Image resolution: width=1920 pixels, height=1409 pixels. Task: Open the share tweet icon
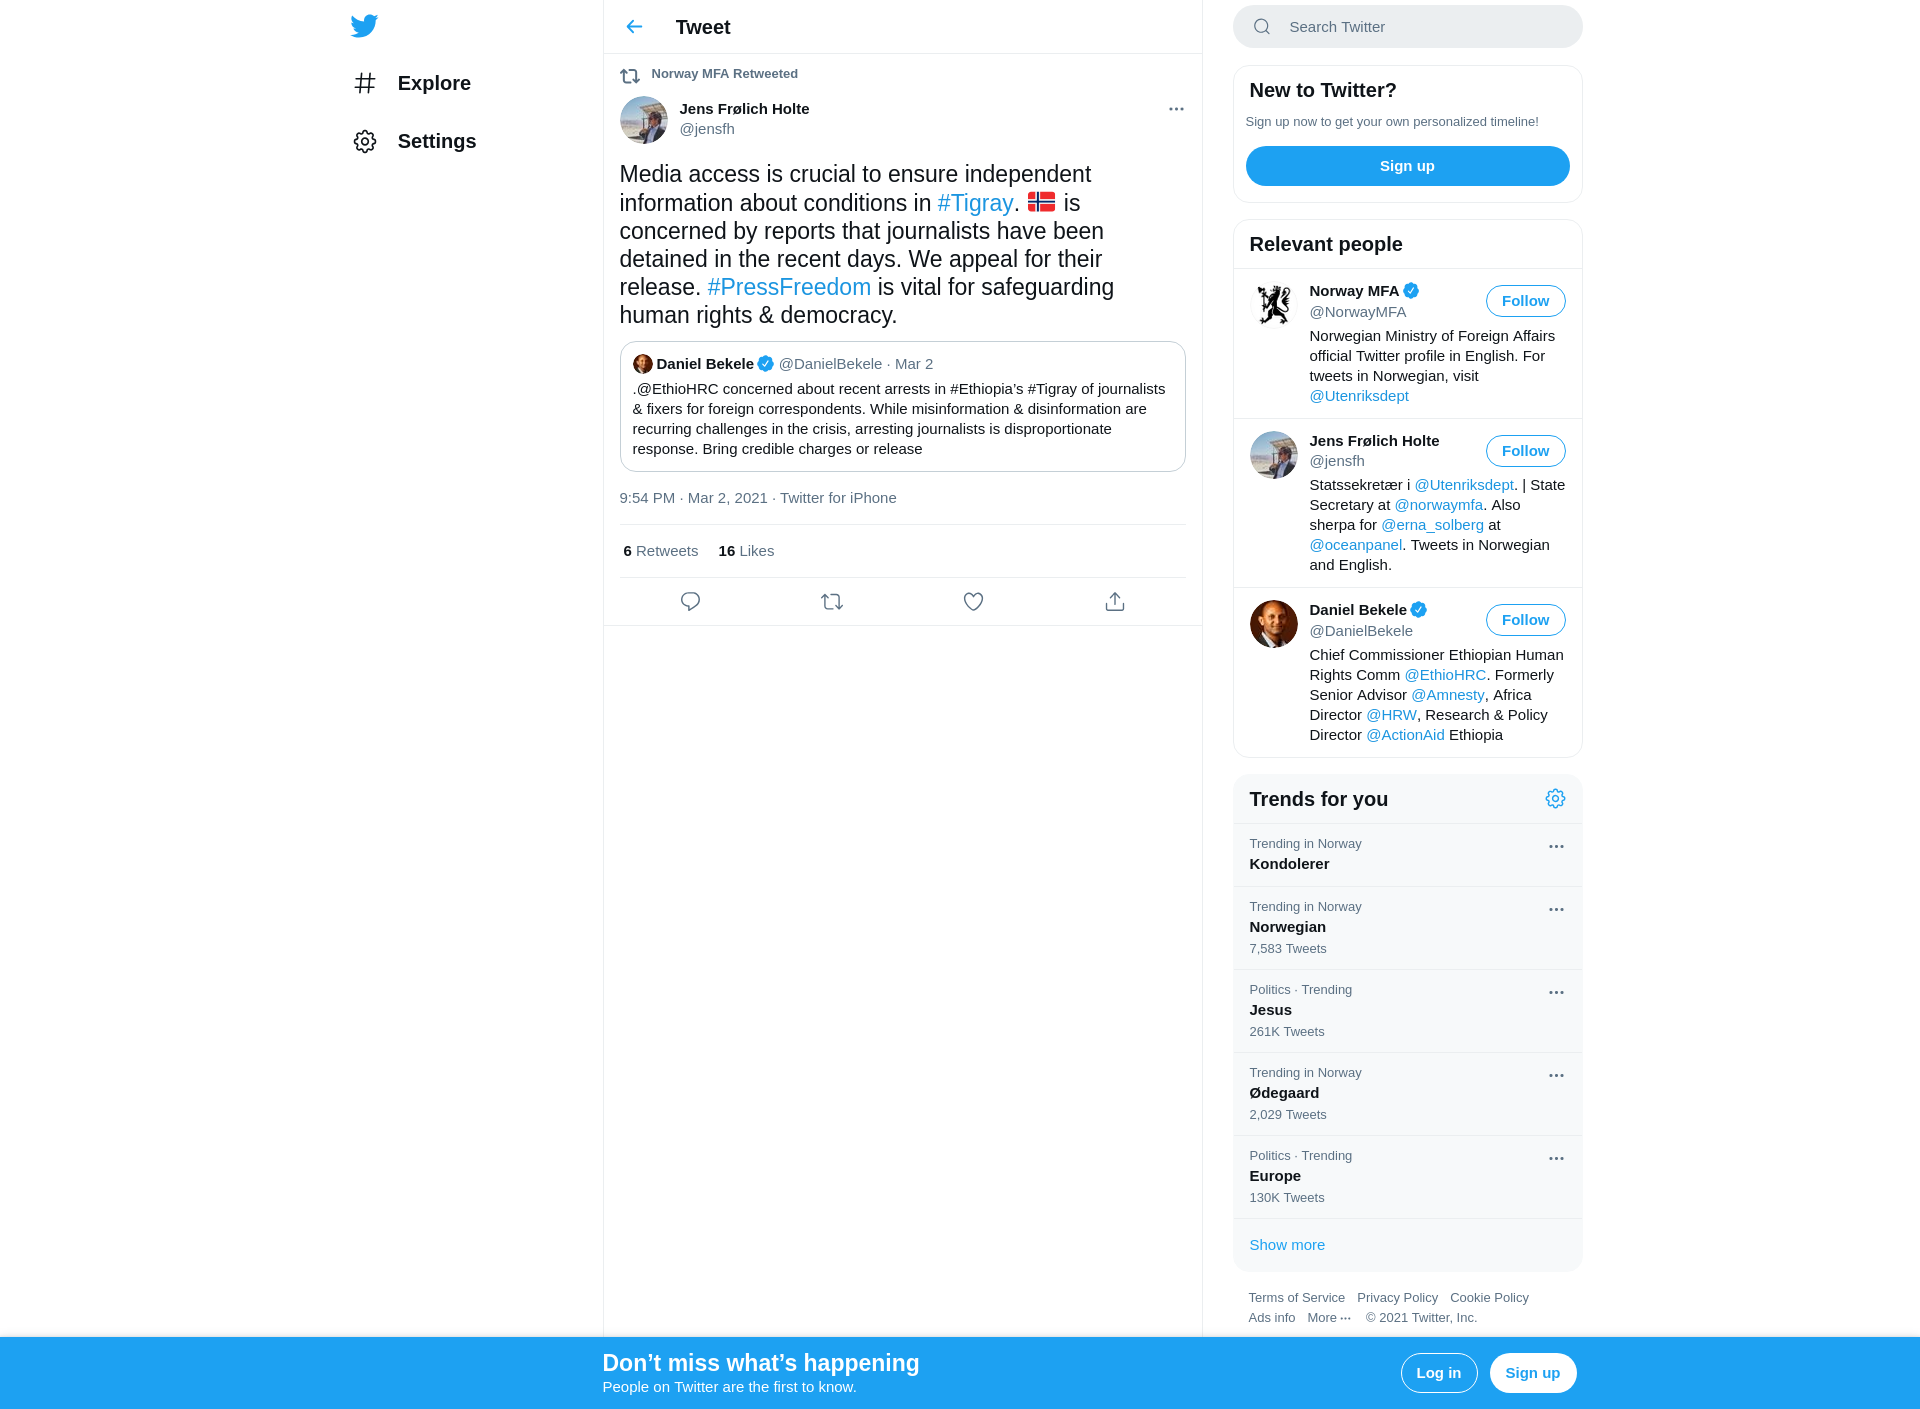pos(1115,602)
